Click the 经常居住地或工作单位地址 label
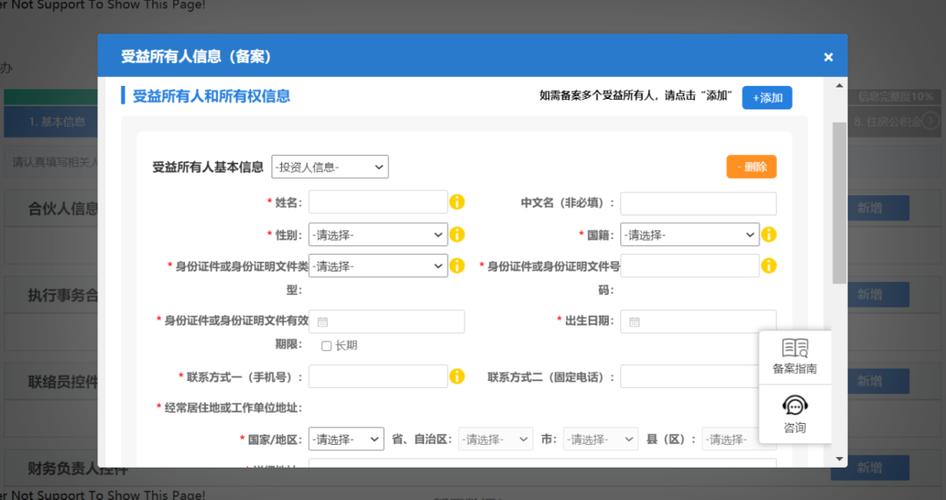 click(233, 408)
